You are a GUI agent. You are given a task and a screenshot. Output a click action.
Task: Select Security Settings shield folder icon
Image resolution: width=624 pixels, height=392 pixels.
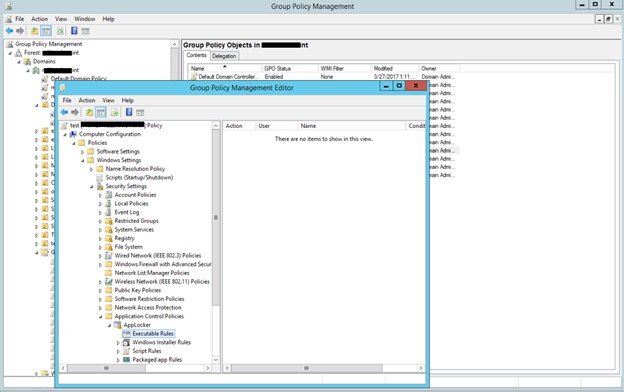100,186
